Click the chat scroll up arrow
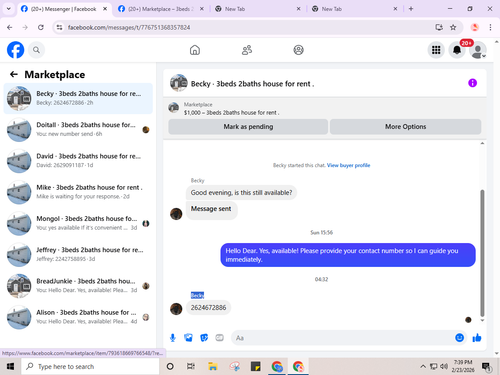Screen dimensions: 500x375 click(482, 143)
